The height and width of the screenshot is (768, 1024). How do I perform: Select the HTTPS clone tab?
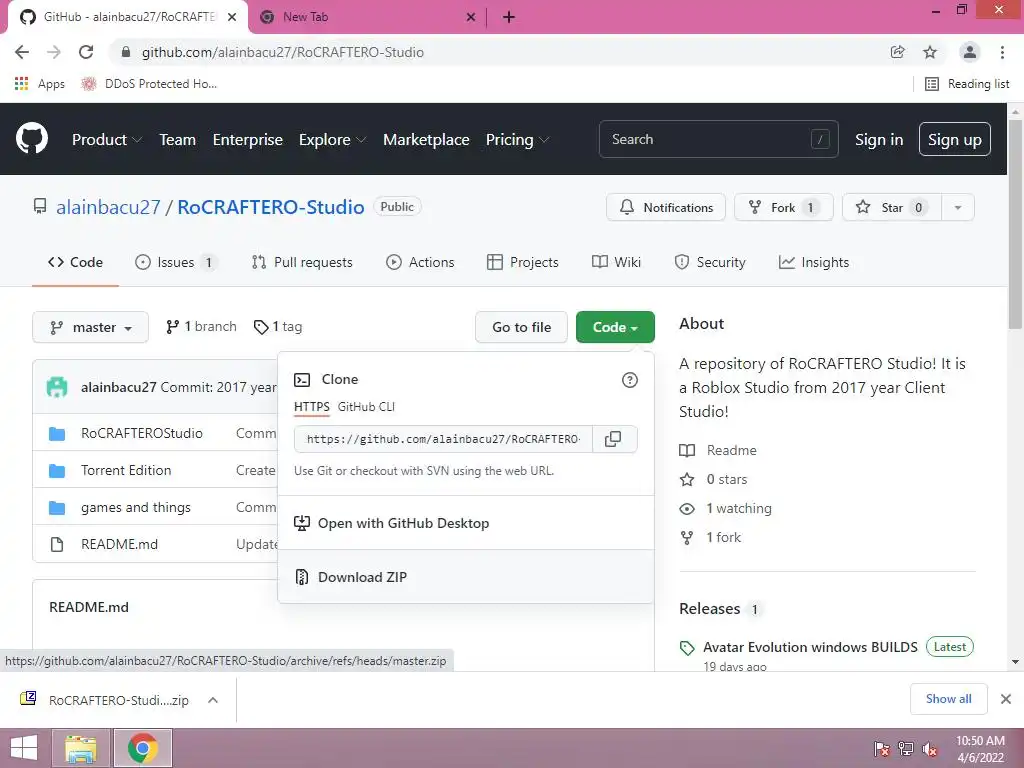point(312,407)
